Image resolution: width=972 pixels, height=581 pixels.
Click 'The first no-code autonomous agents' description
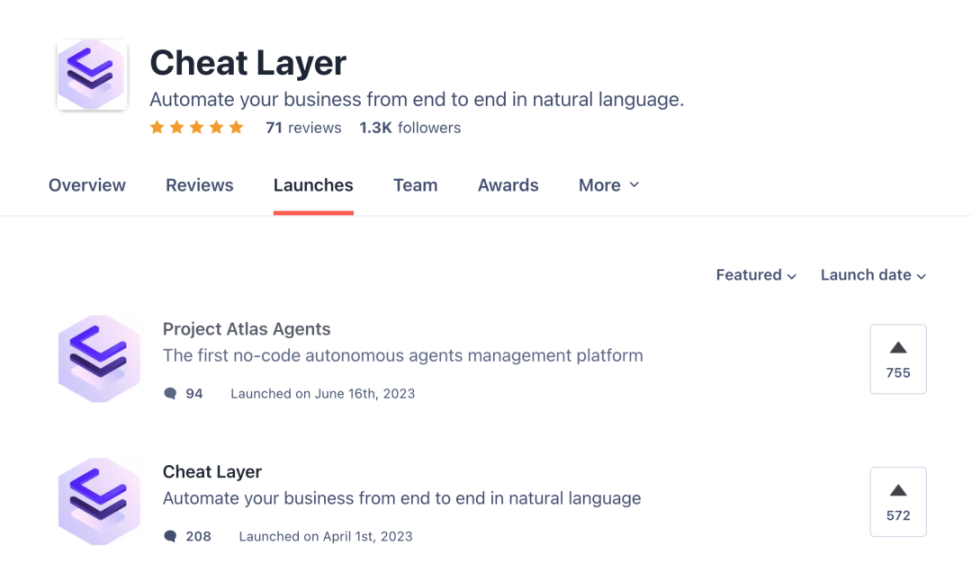(403, 356)
